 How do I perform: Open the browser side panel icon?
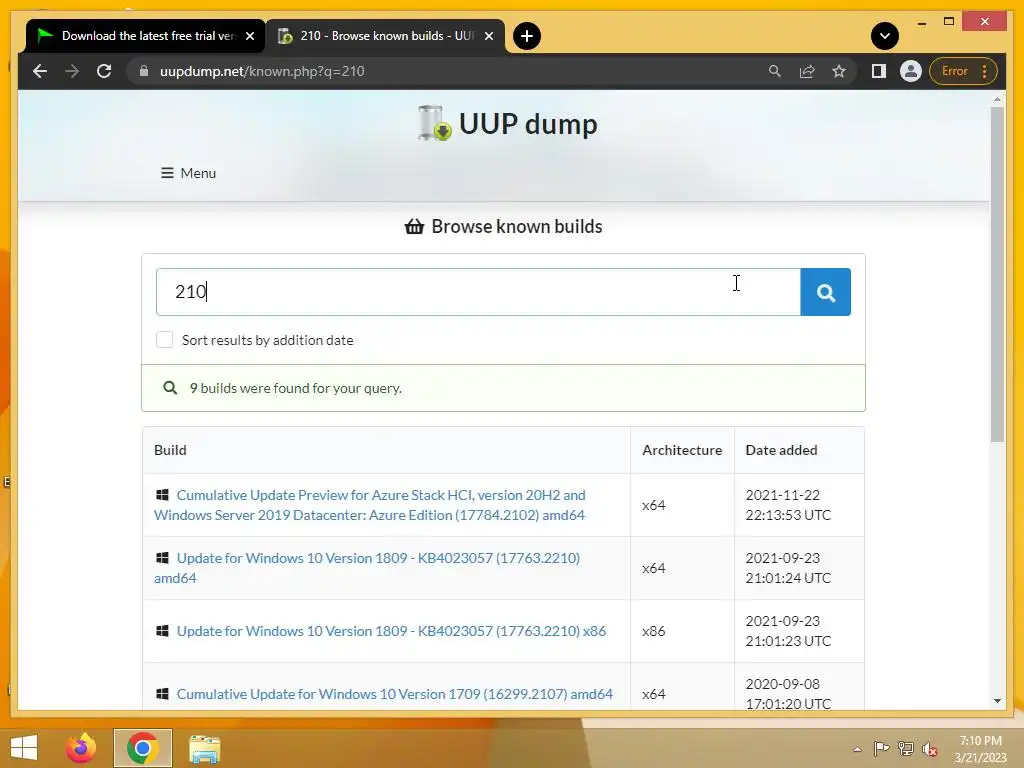(878, 71)
